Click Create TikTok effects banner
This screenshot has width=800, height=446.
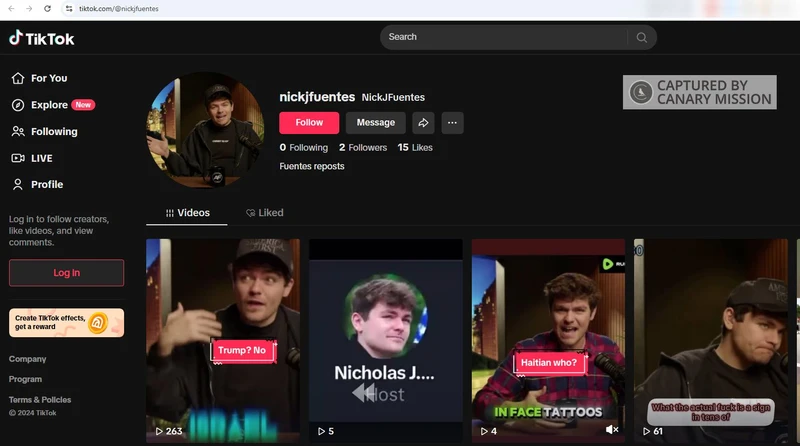[66, 323]
